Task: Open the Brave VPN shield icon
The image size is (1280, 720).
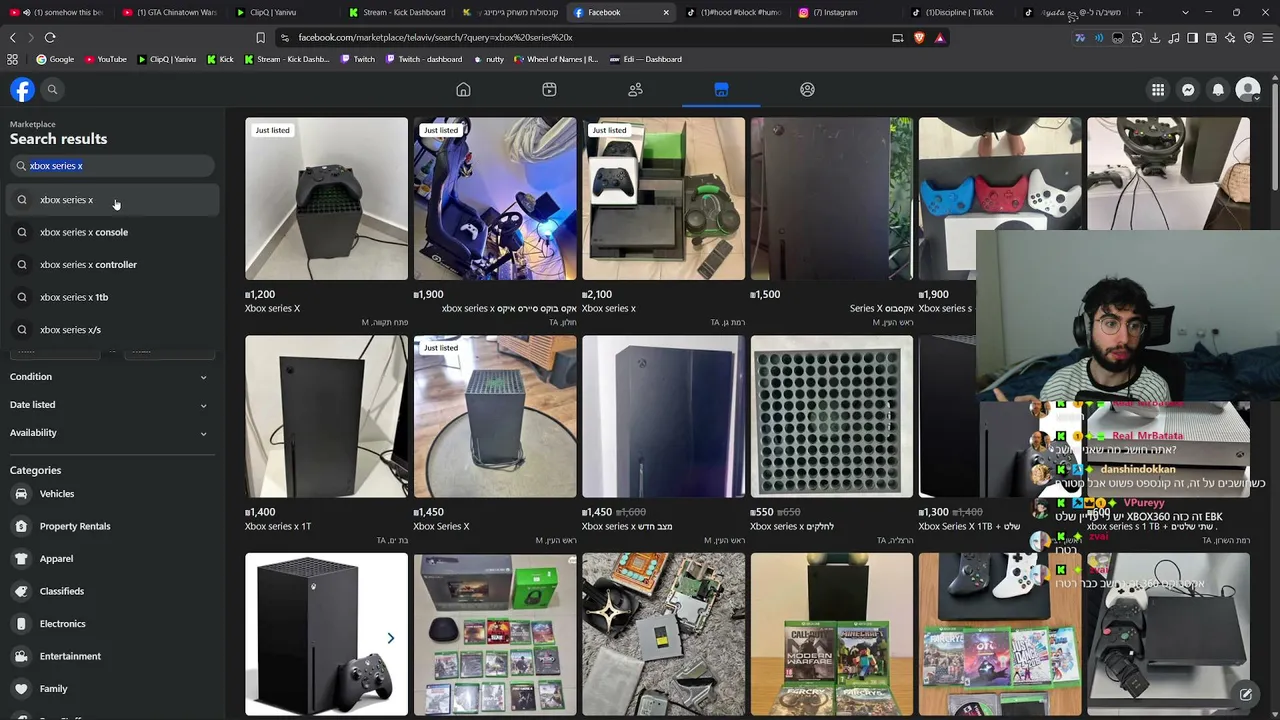Action: click(x=1249, y=38)
